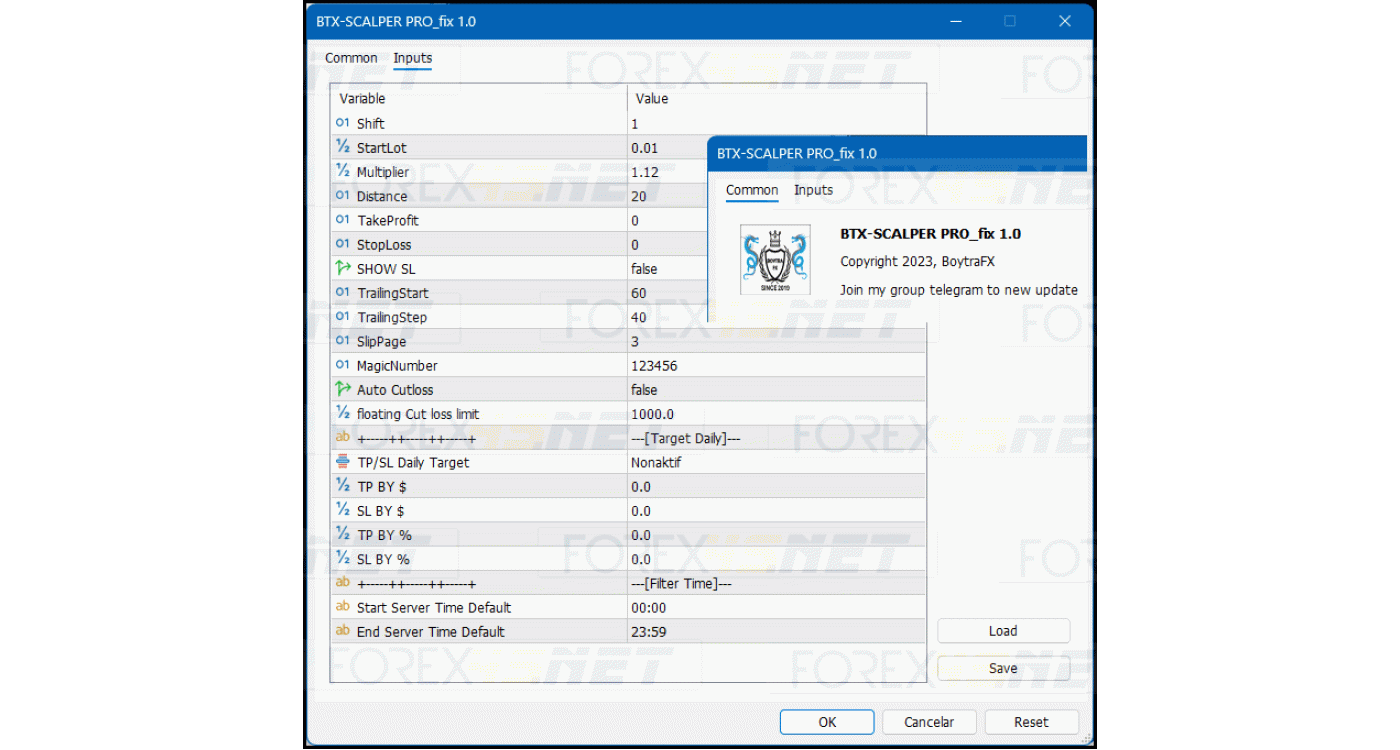Load a saved input preset

[1003, 631]
